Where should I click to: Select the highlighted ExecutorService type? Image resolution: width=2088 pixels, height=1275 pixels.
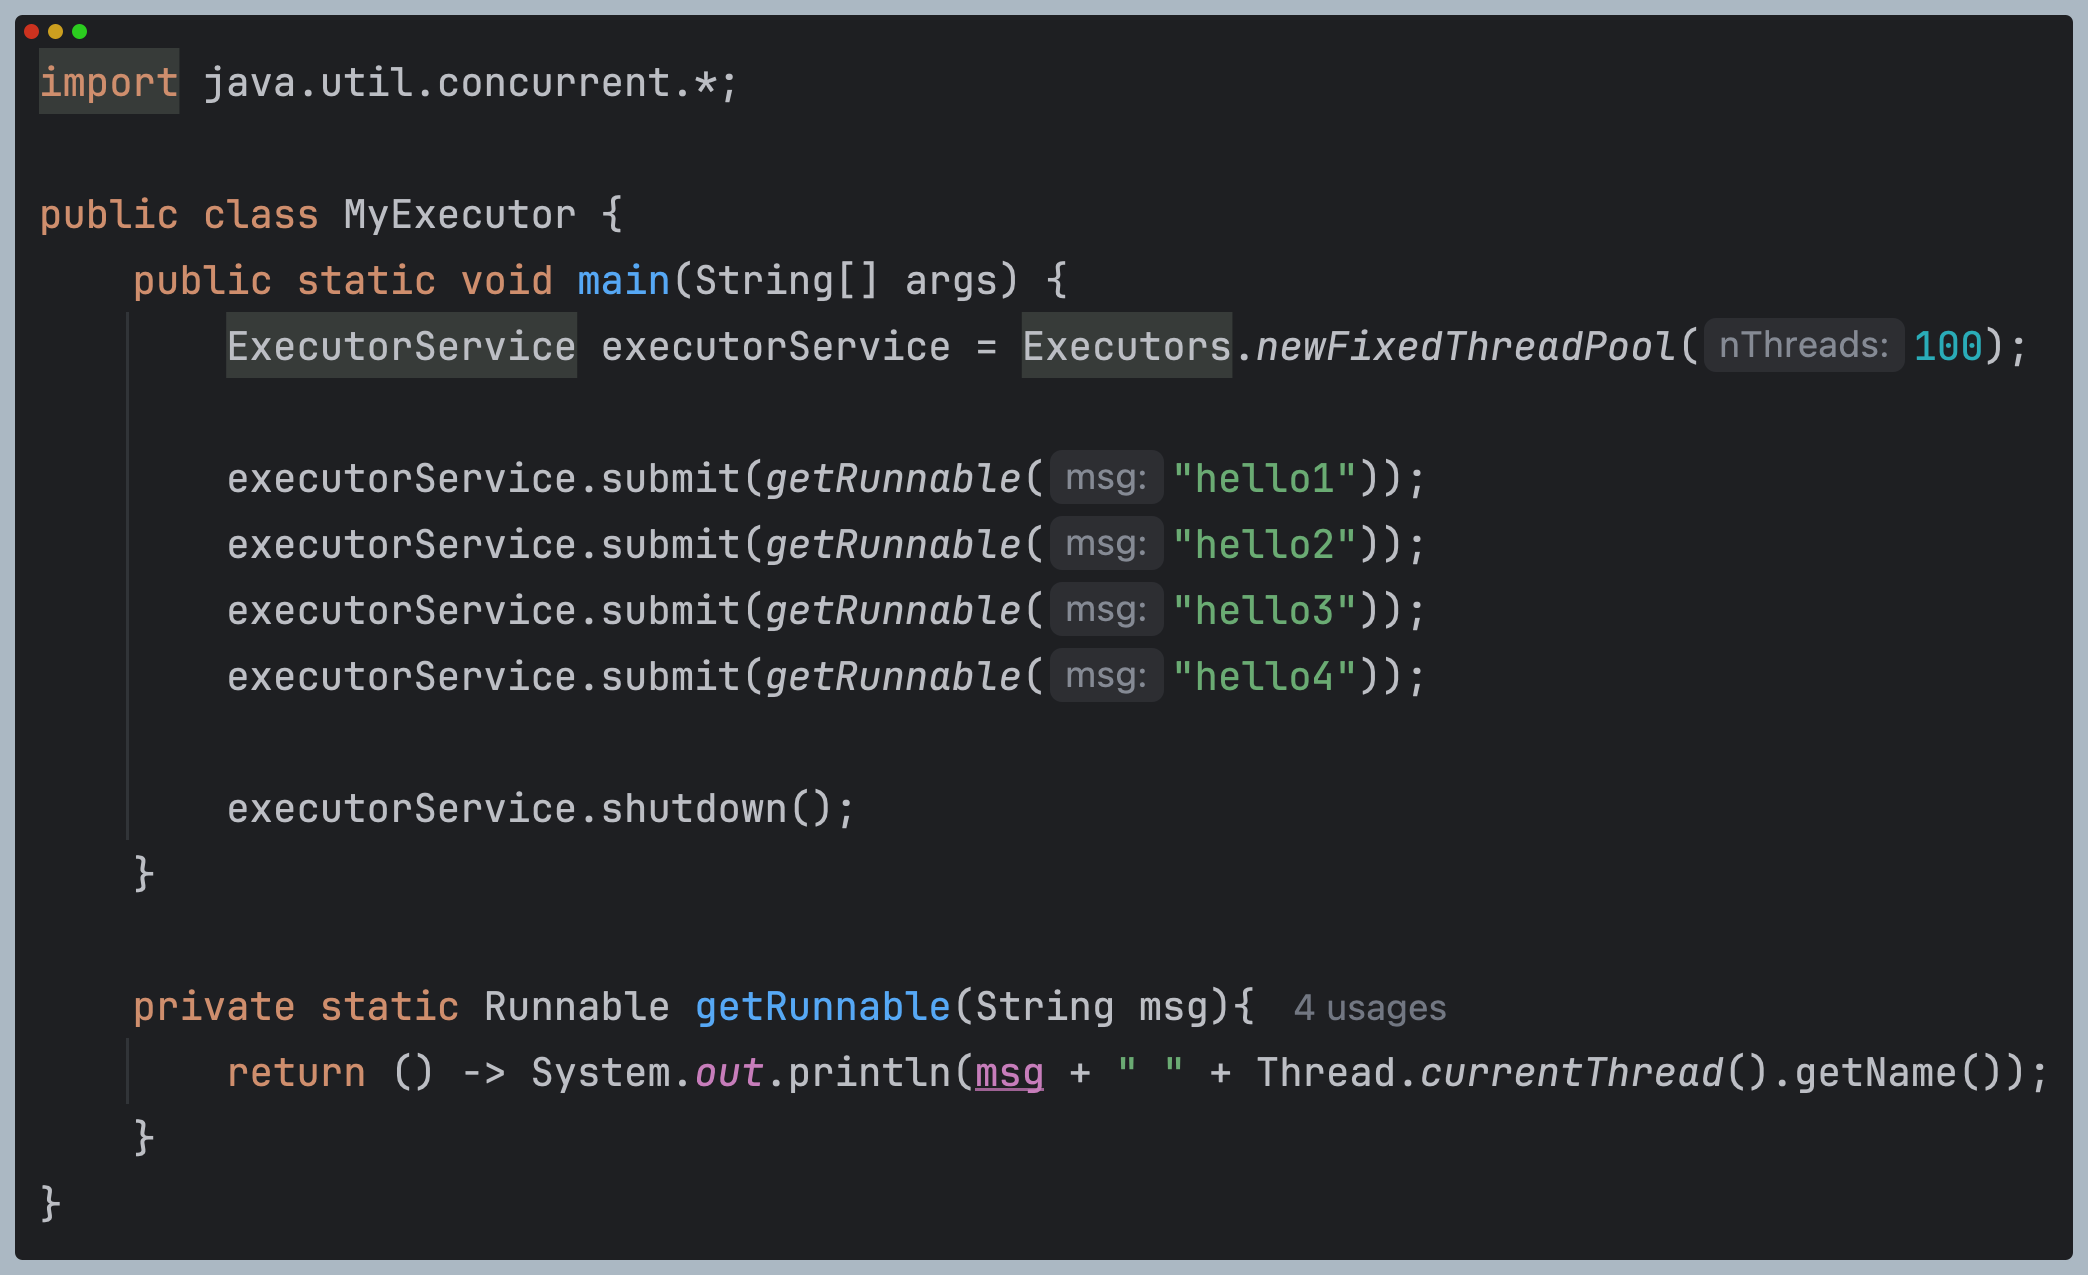(400, 346)
